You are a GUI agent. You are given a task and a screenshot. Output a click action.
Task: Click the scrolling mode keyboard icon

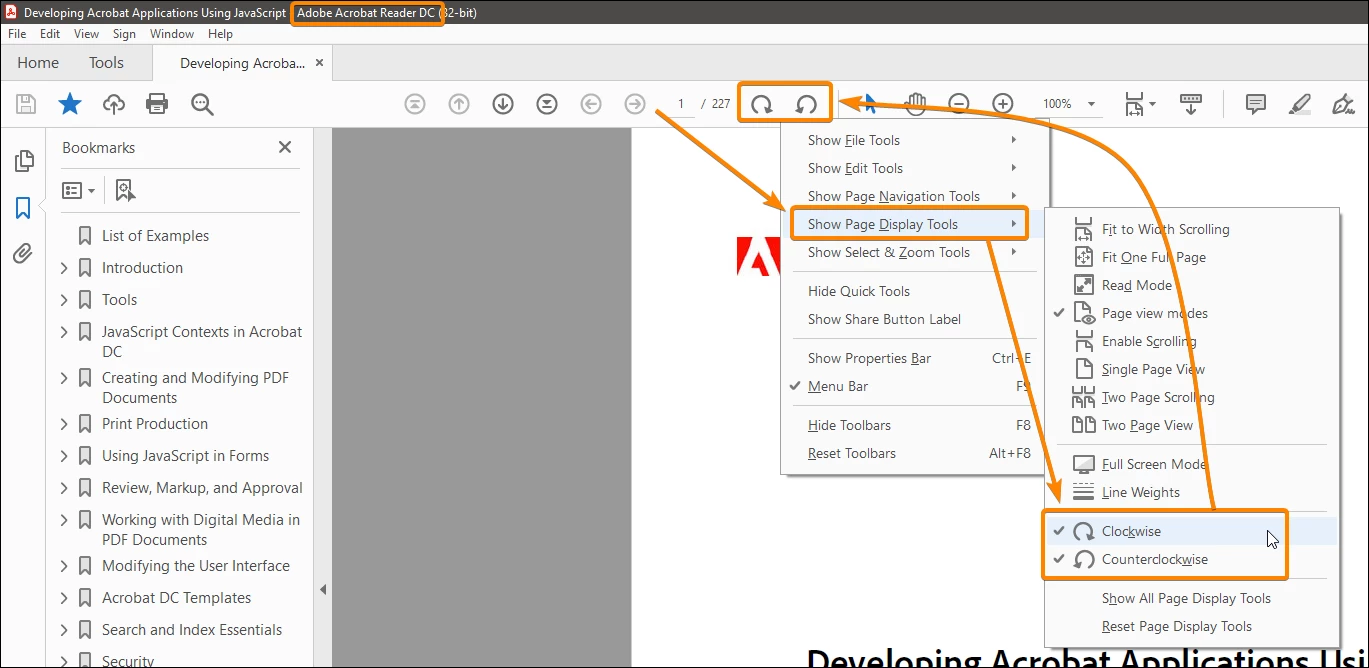pyautogui.click(x=1191, y=104)
